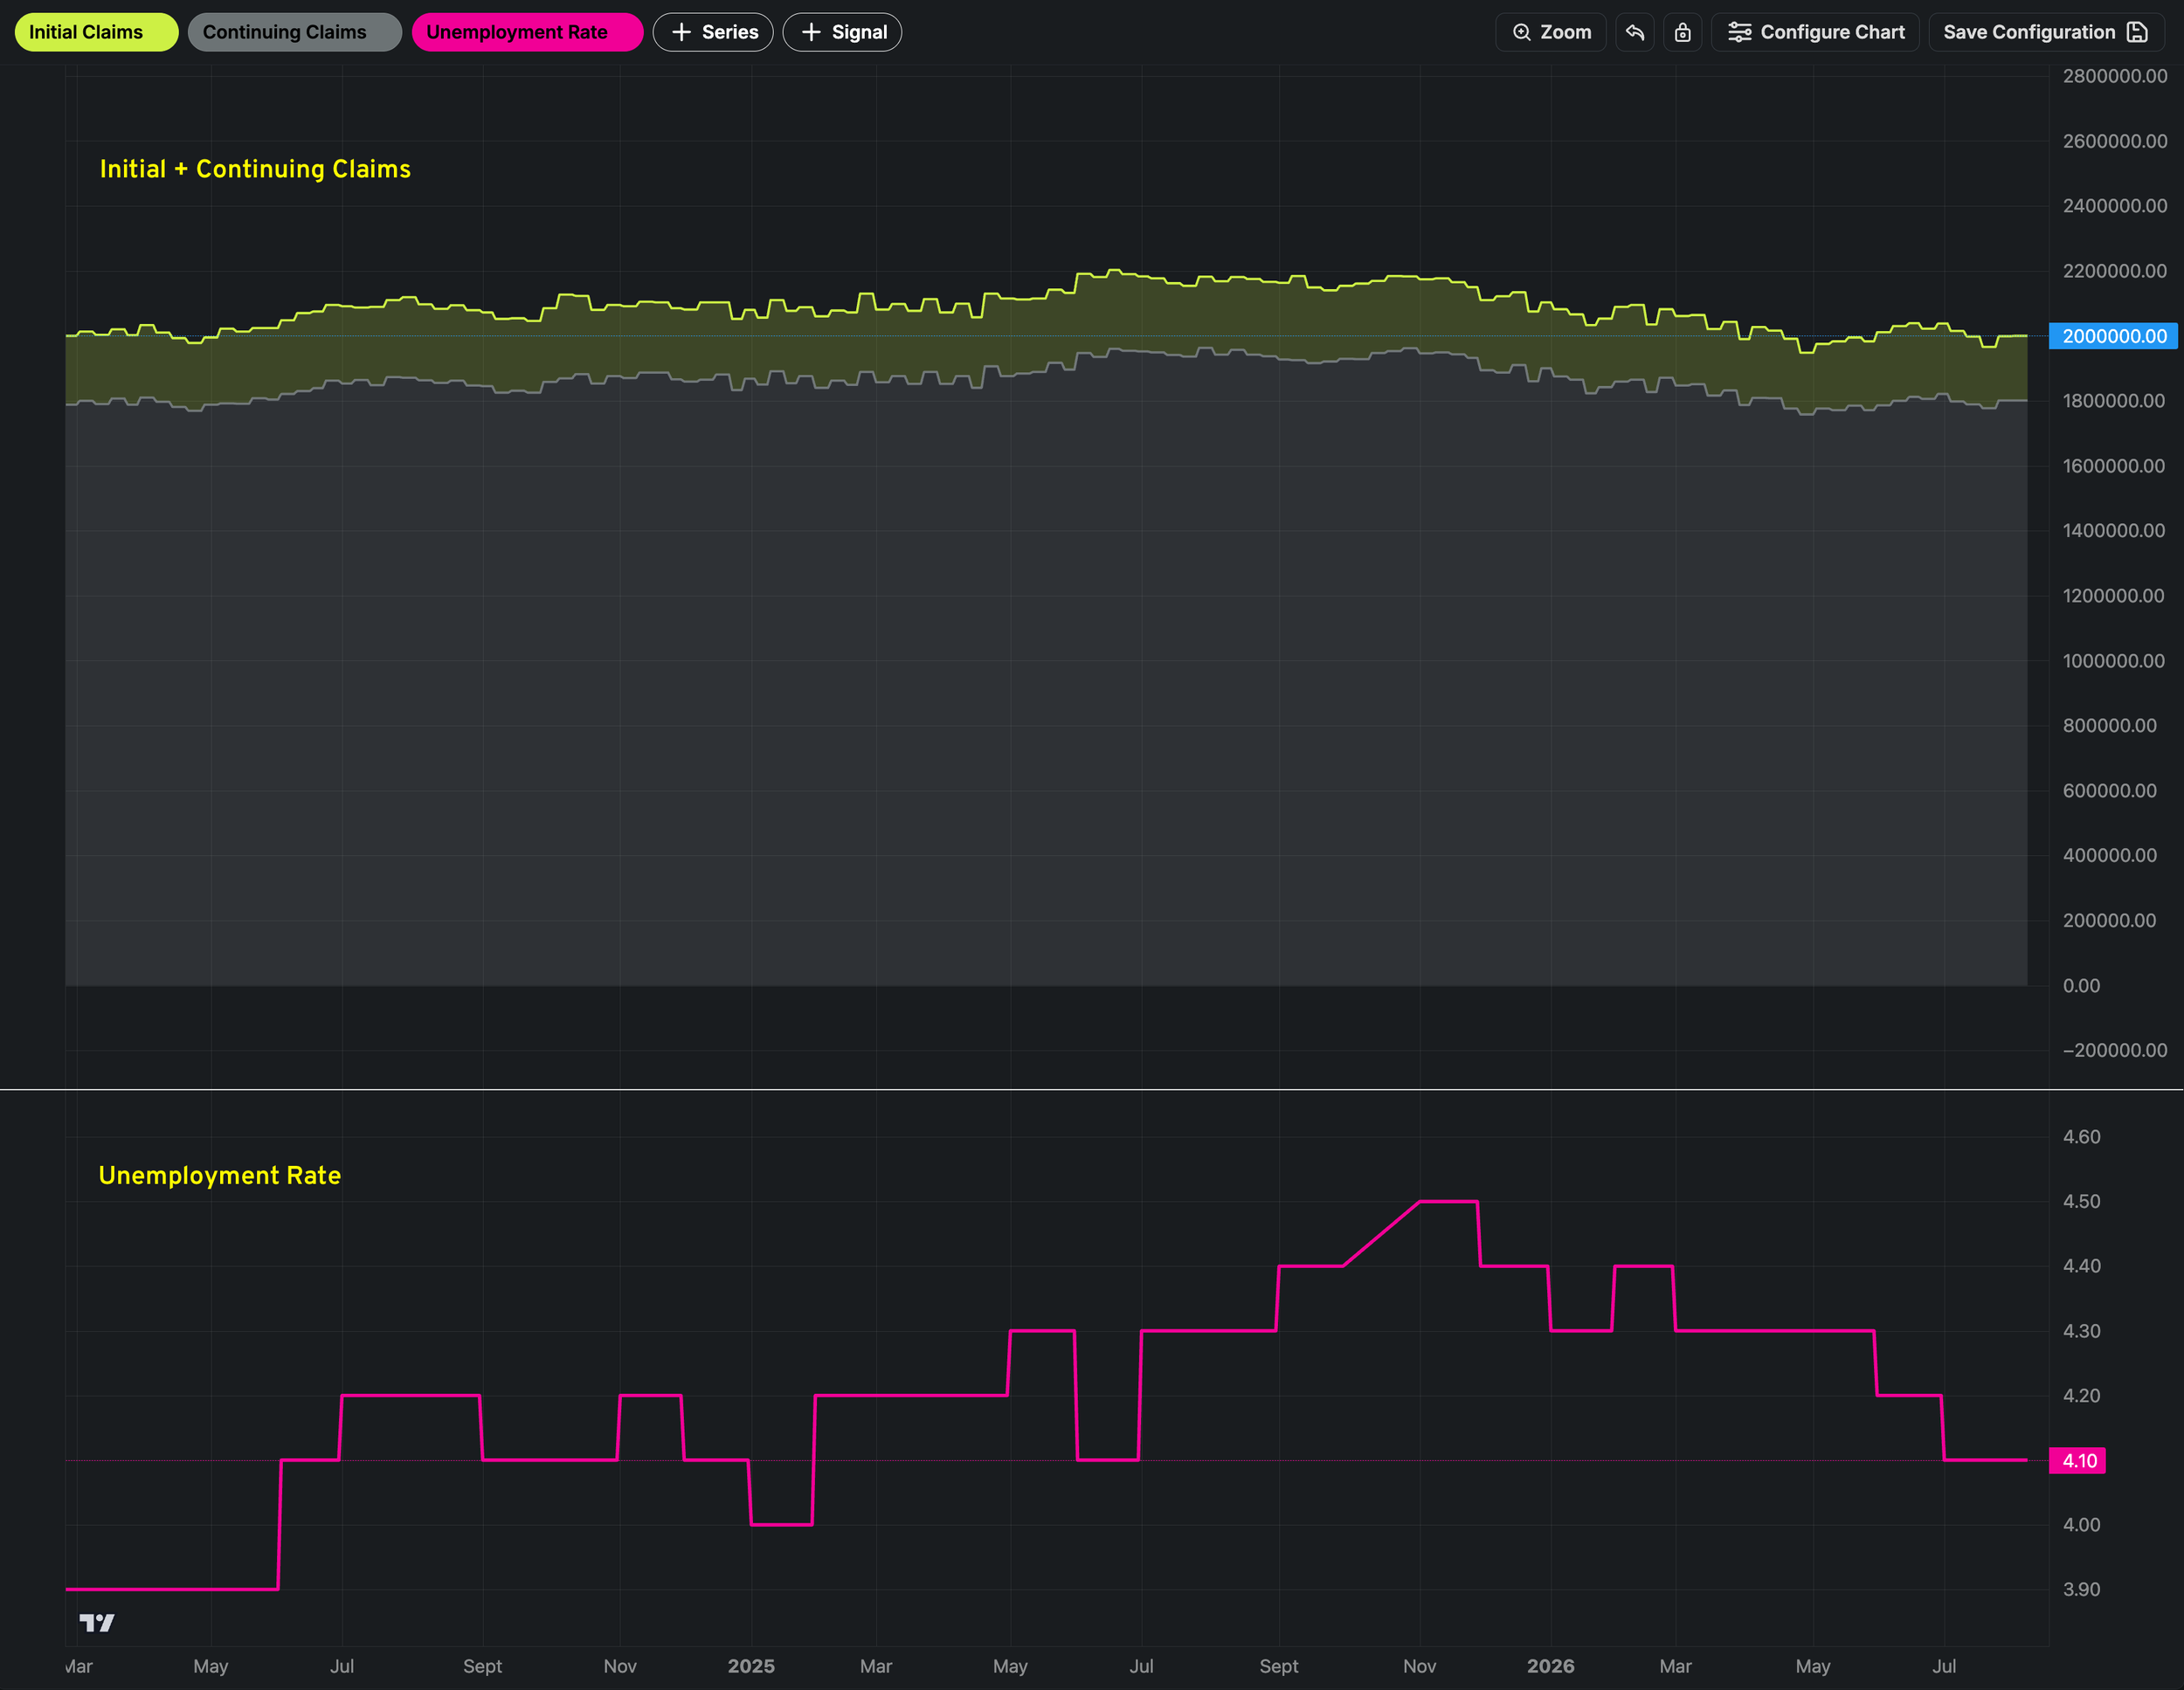Click the TradingView logo in the lower pane
The height and width of the screenshot is (1690, 2184).
97,1622
